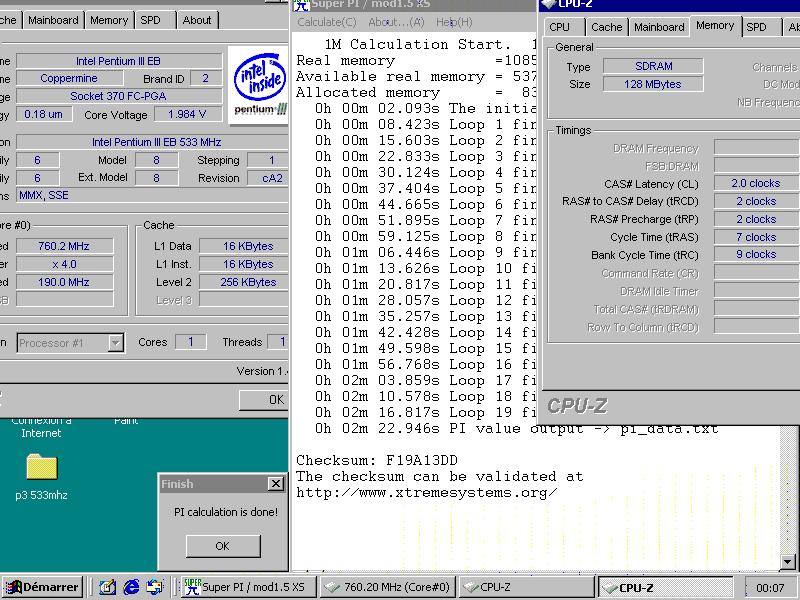Click the Loop 19 result line
The image size is (800, 600).
coord(426,412)
